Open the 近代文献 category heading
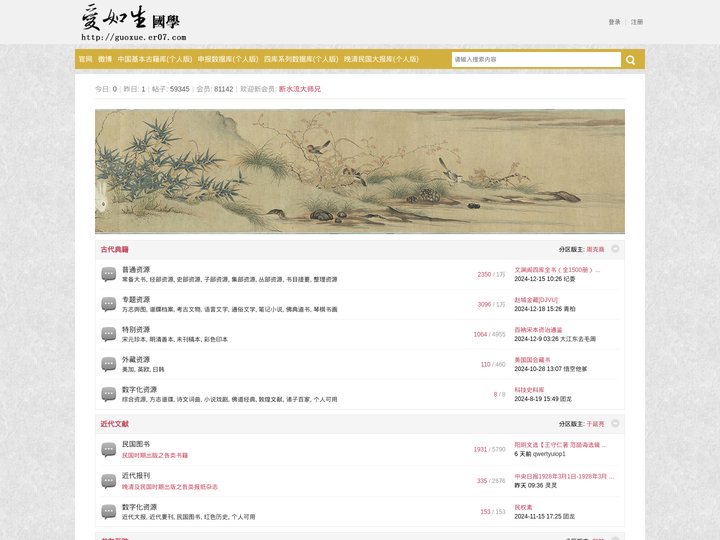Image resolution: width=720 pixels, height=540 pixels. point(114,424)
